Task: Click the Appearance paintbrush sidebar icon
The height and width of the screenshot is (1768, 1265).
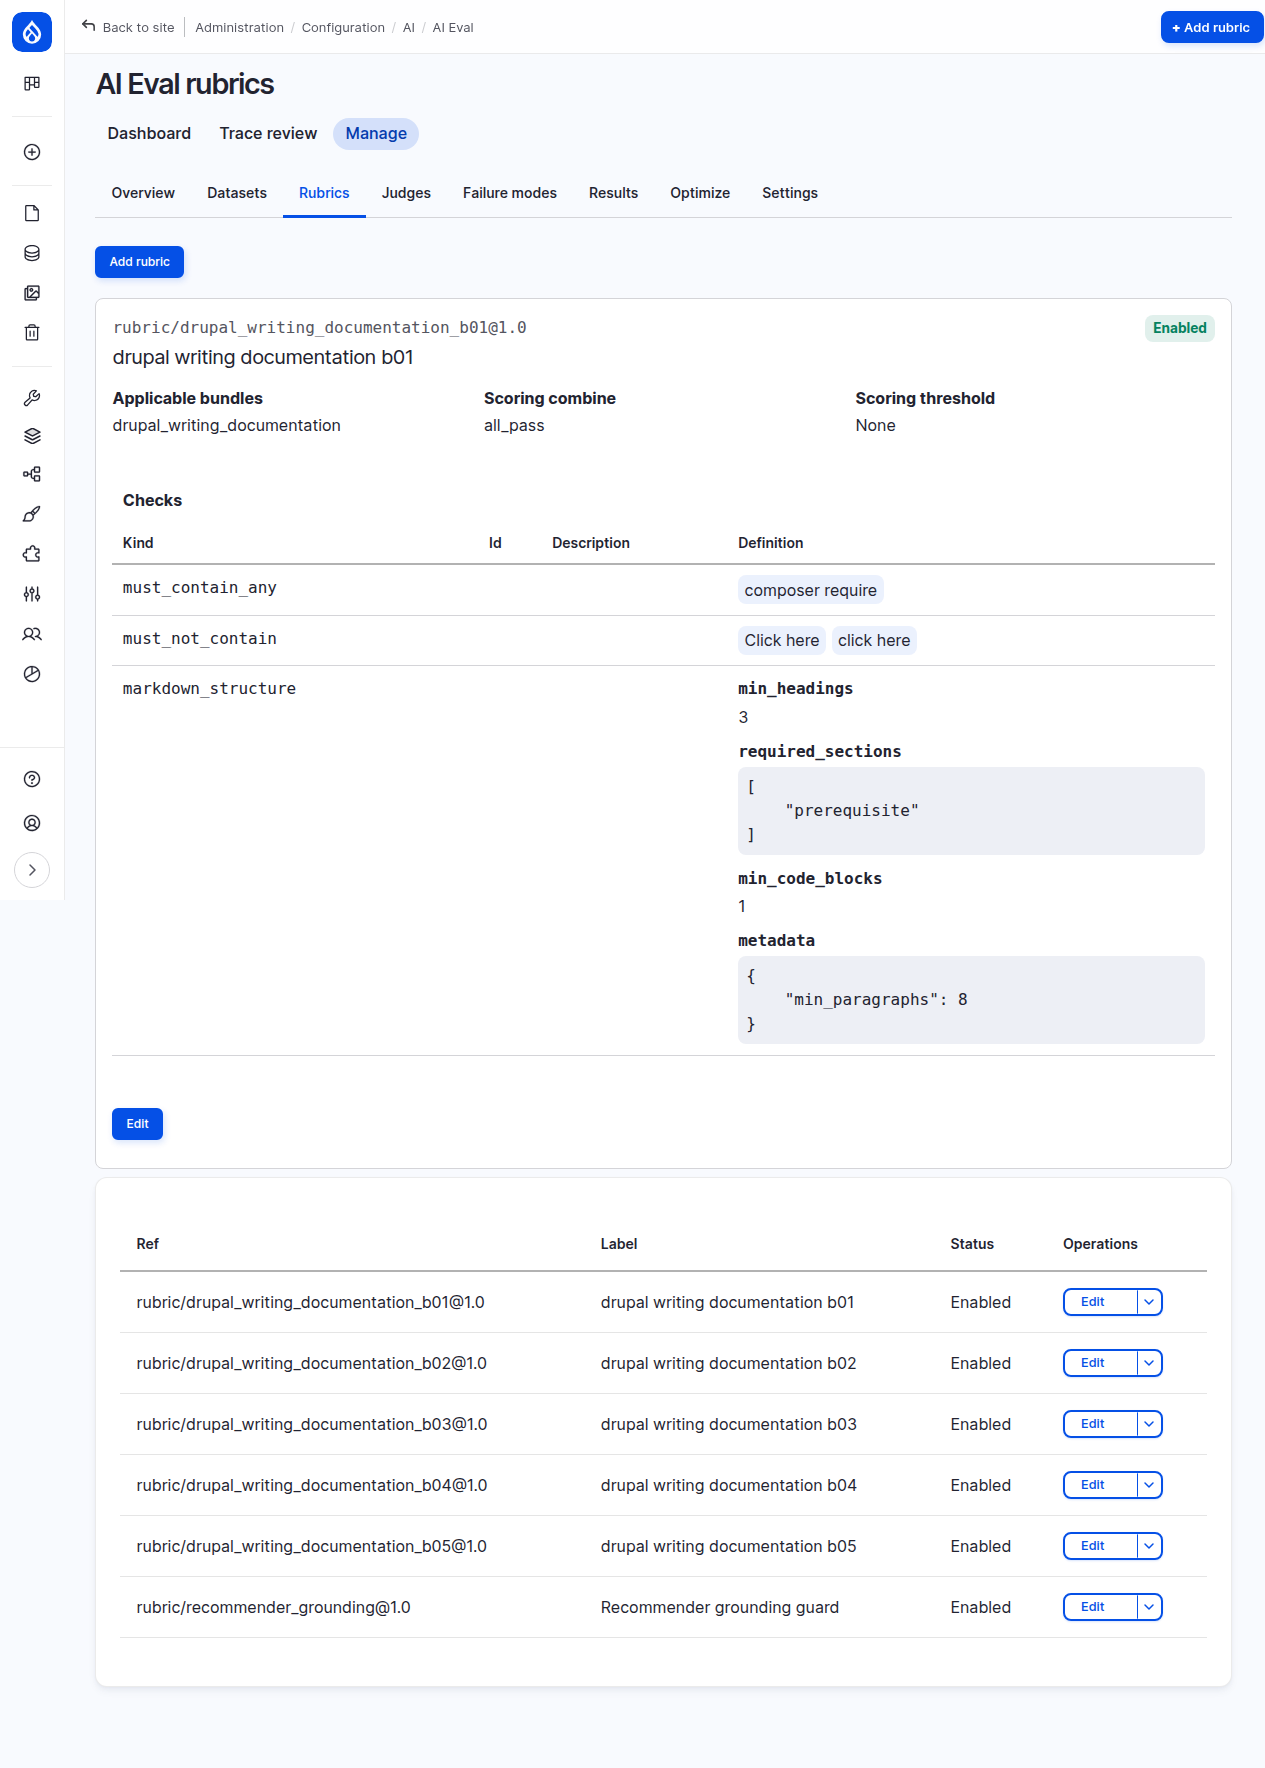Action: coord(32,514)
